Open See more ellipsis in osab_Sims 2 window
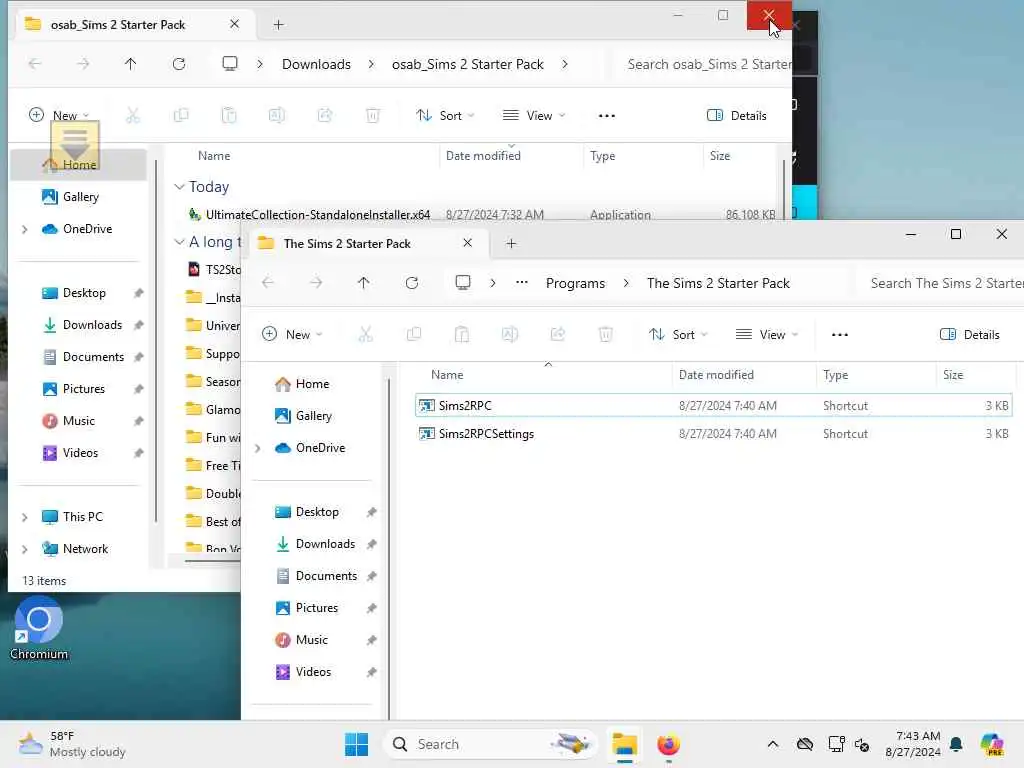 607,116
